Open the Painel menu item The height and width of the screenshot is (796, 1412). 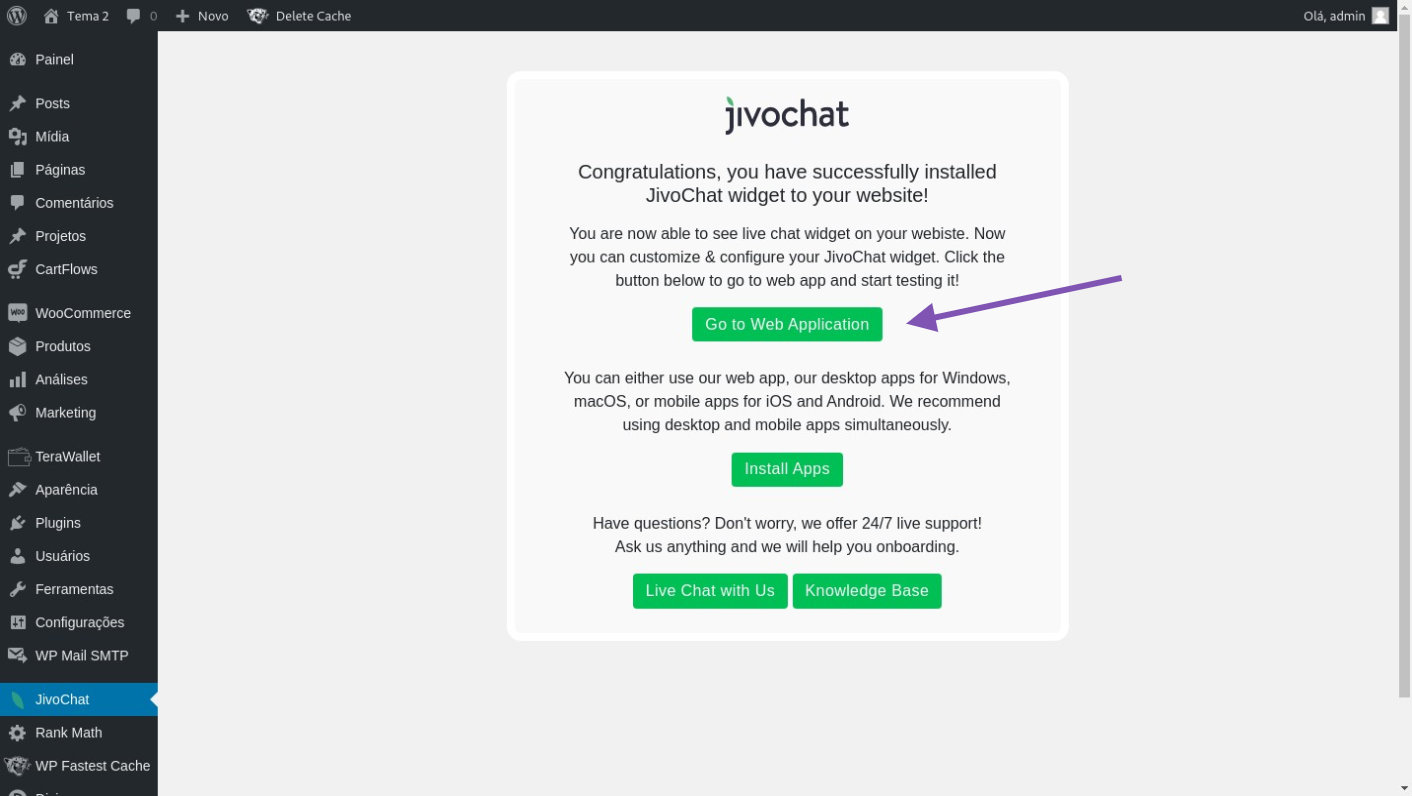tap(79, 60)
